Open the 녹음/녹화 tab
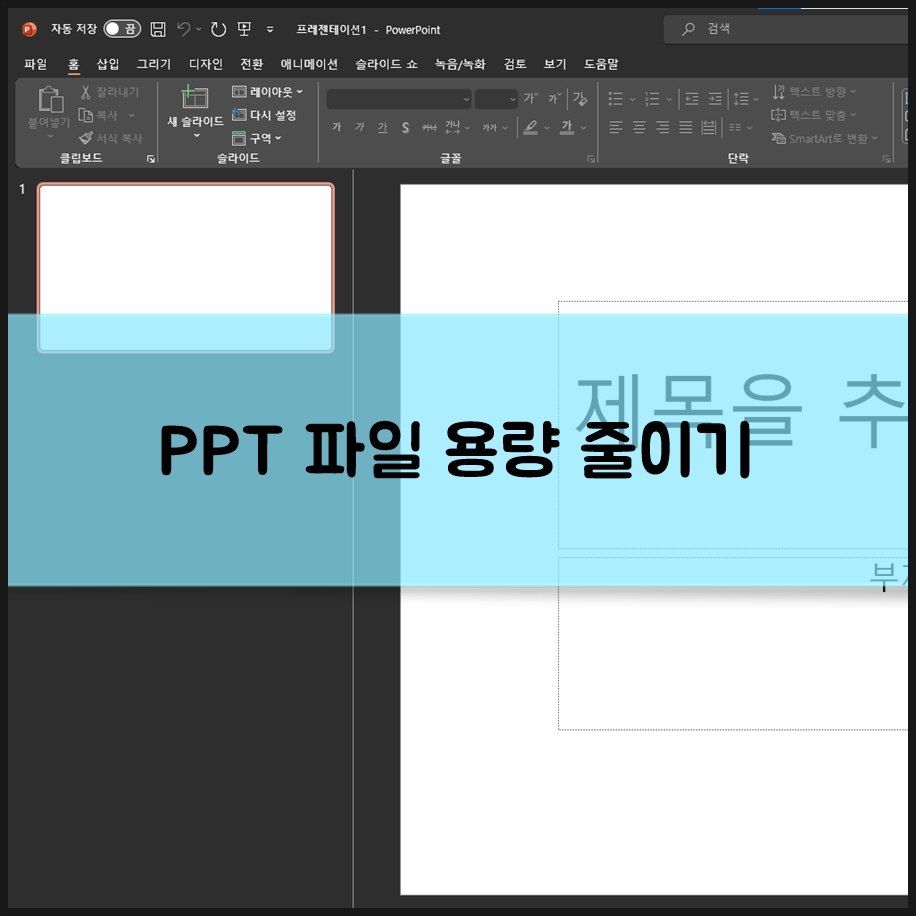916x916 pixels. pyautogui.click(x=460, y=64)
